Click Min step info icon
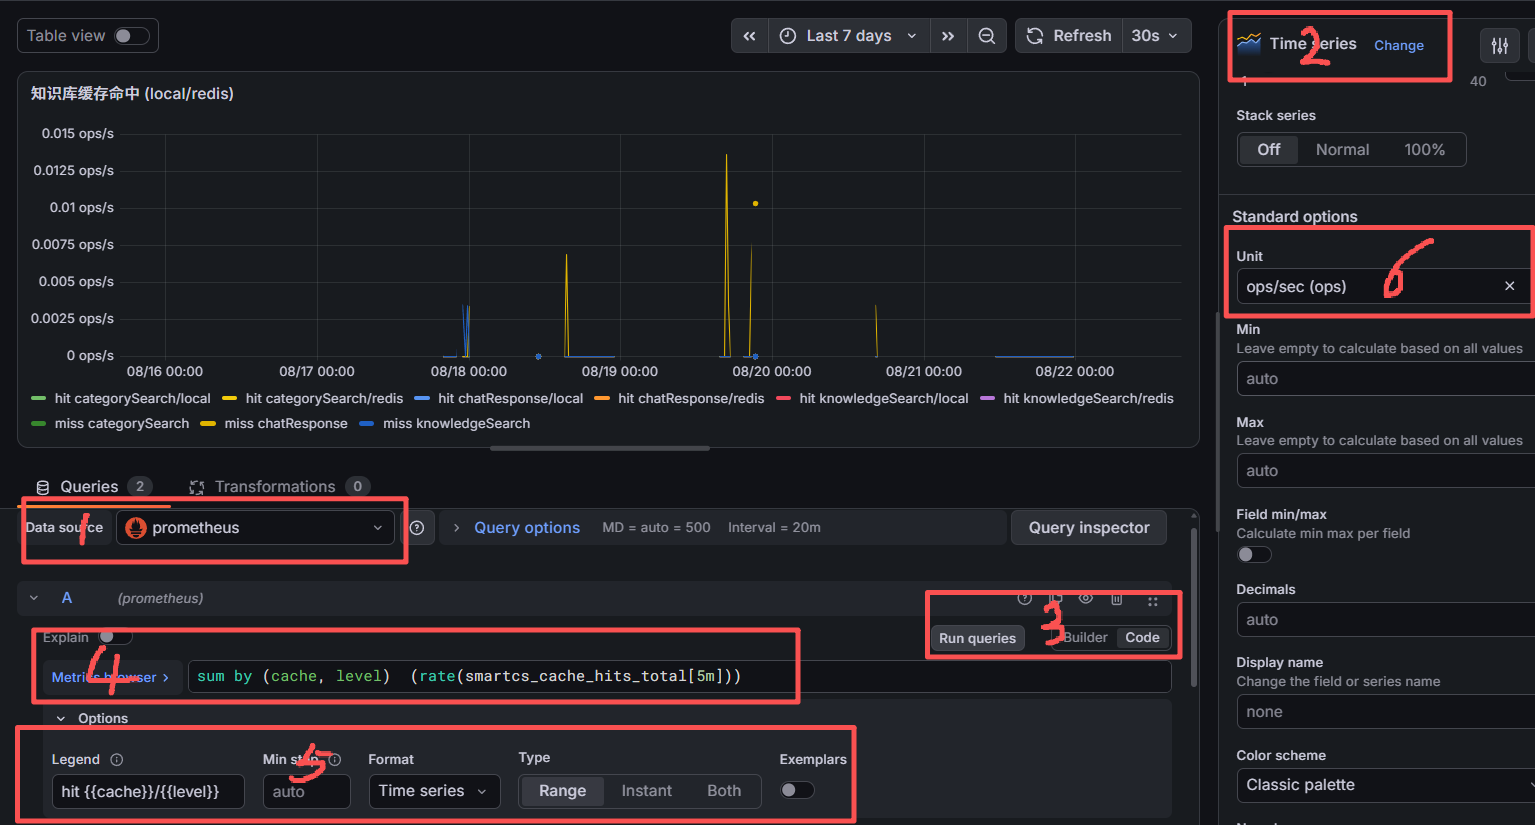Screen dimensions: 1535x825 pyautogui.click(x=335, y=760)
